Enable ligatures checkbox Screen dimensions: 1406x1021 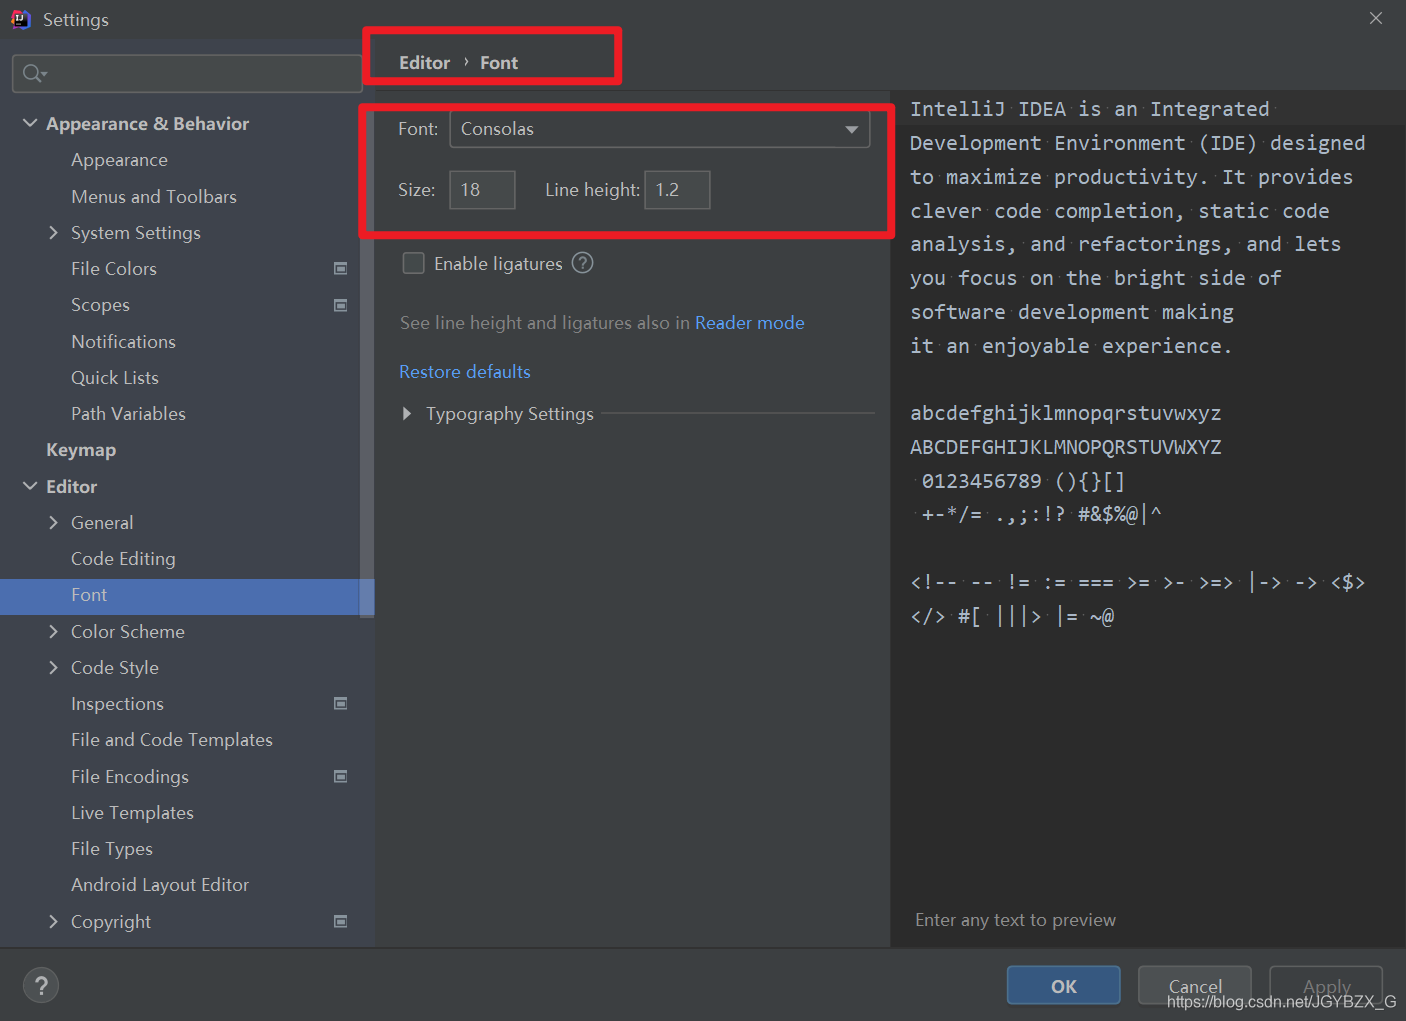pyautogui.click(x=413, y=263)
